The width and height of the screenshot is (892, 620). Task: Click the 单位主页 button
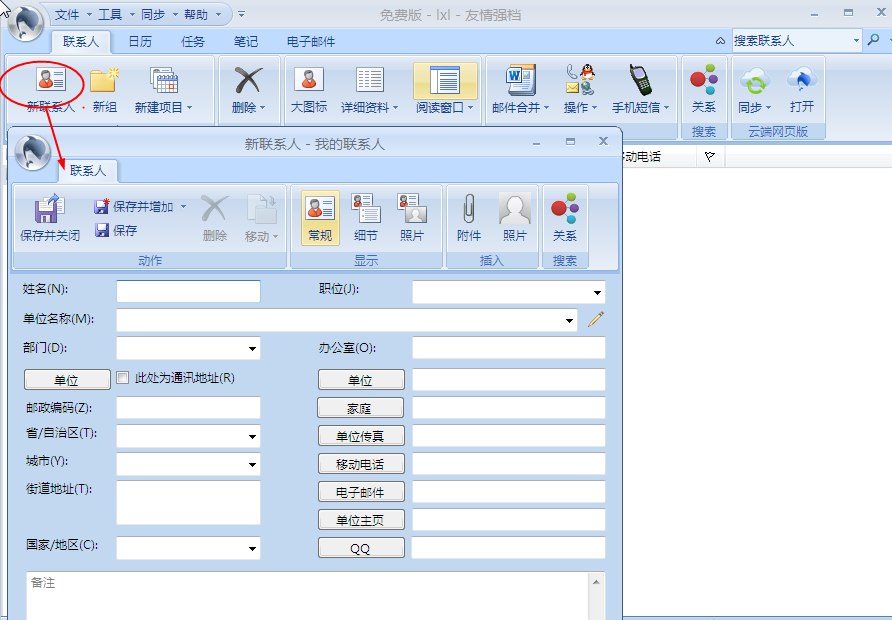tap(361, 519)
